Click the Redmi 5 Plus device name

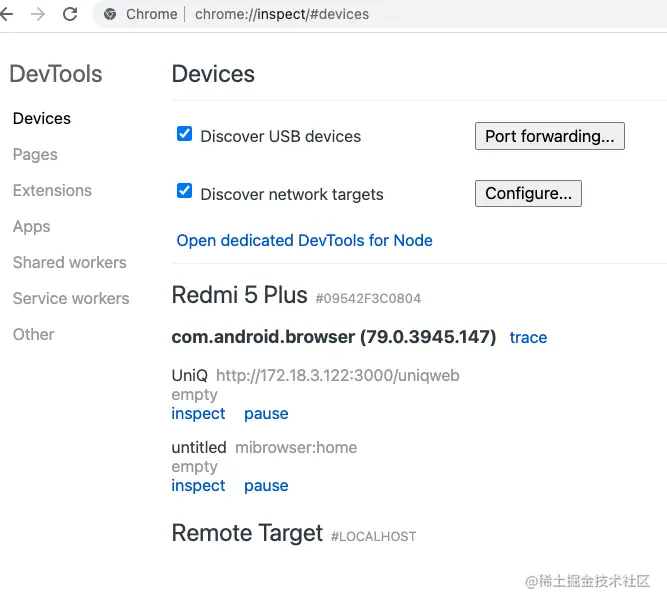(239, 295)
